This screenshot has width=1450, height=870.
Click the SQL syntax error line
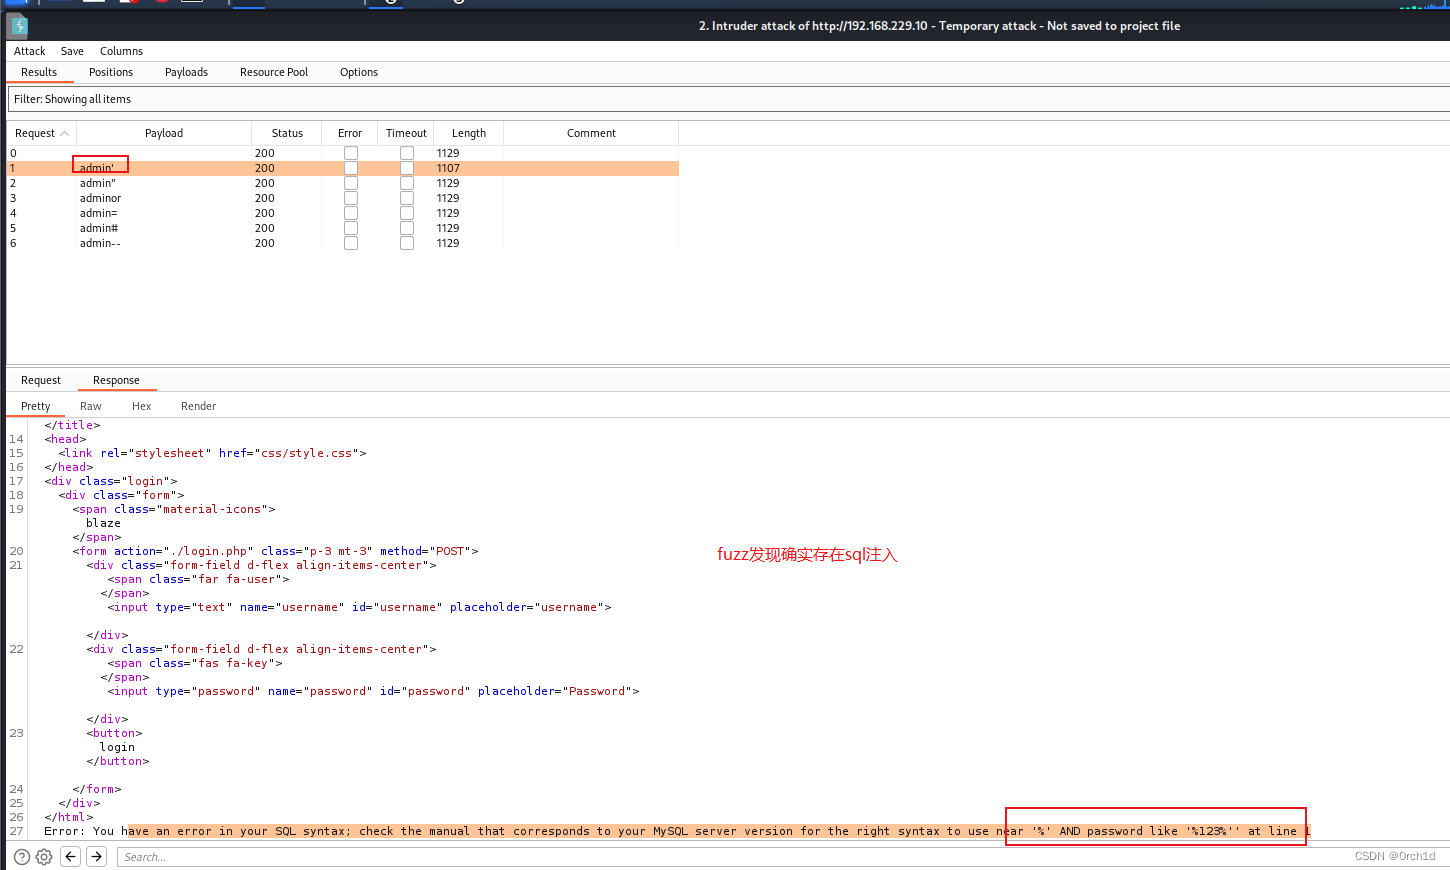677,831
